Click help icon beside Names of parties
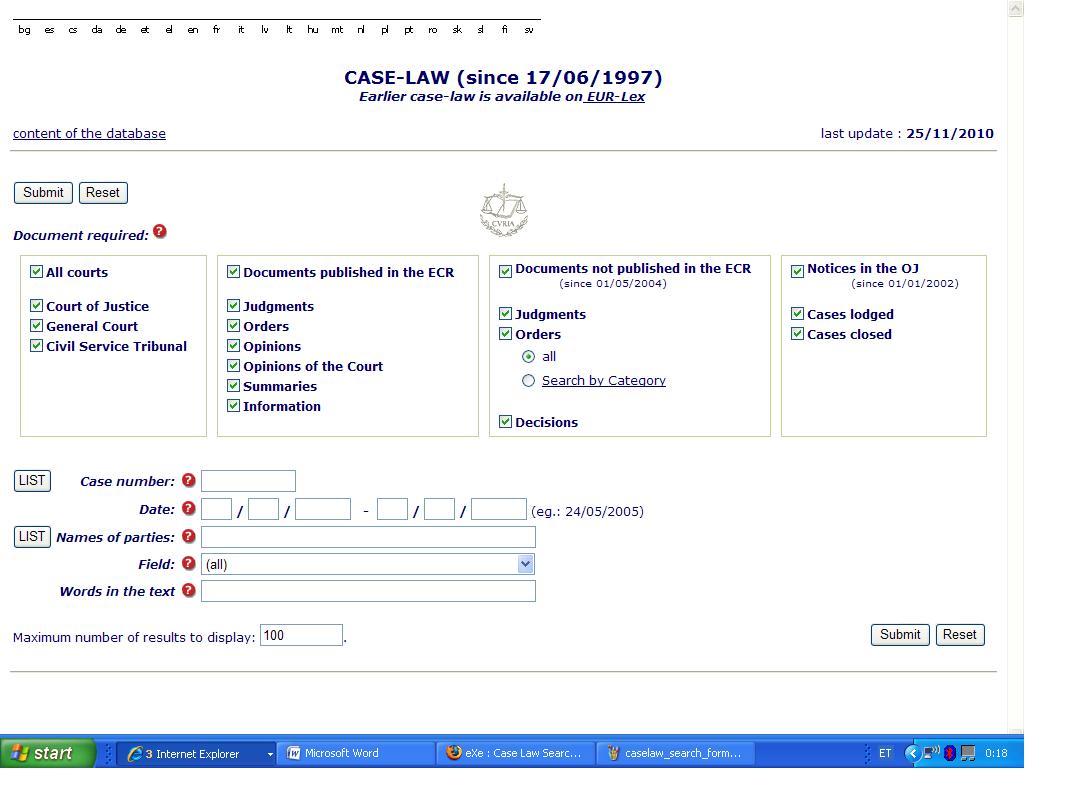 [x=188, y=537]
